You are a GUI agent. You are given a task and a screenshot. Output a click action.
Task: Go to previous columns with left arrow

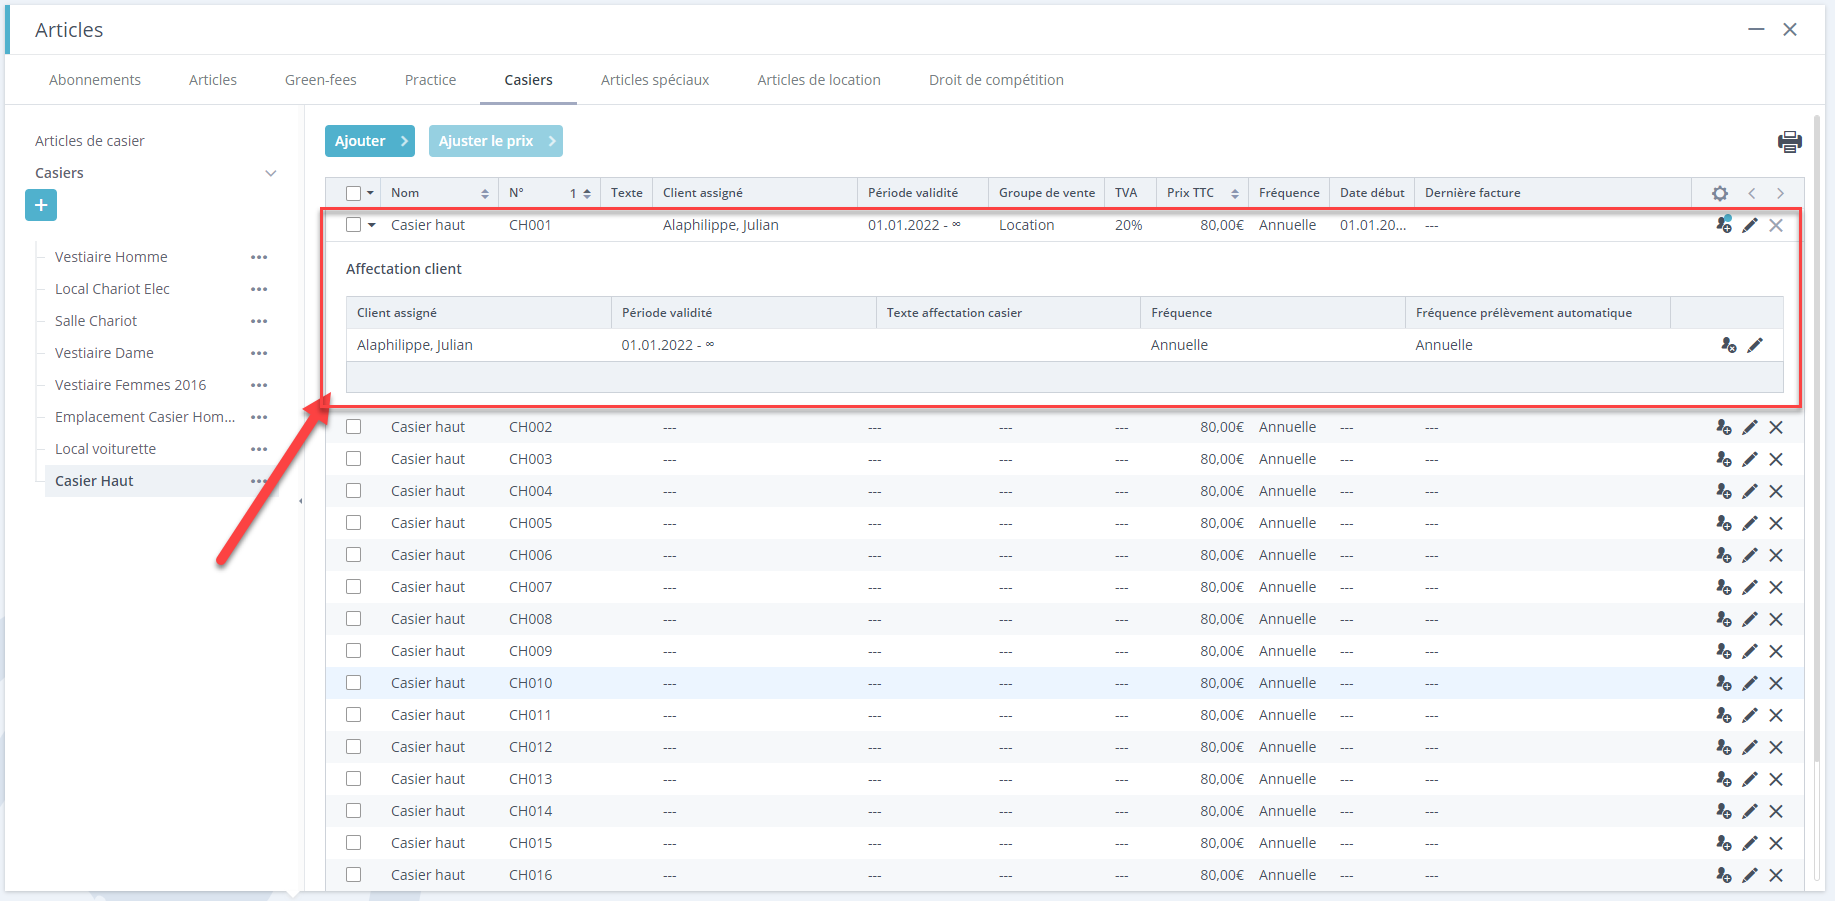point(1752,193)
